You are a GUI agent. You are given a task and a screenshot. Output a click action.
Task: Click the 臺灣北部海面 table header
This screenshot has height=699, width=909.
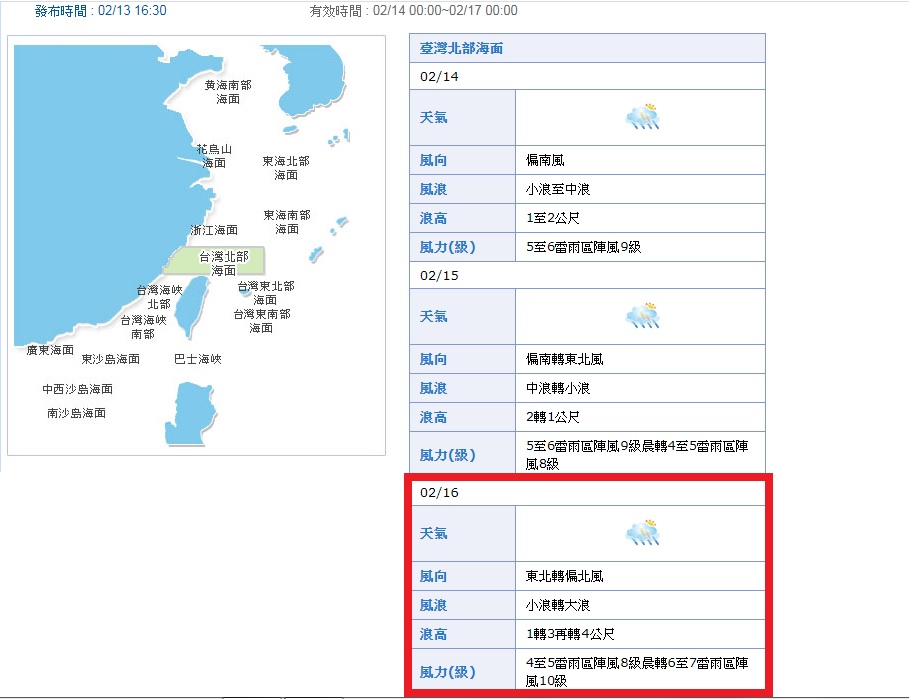point(587,48)
